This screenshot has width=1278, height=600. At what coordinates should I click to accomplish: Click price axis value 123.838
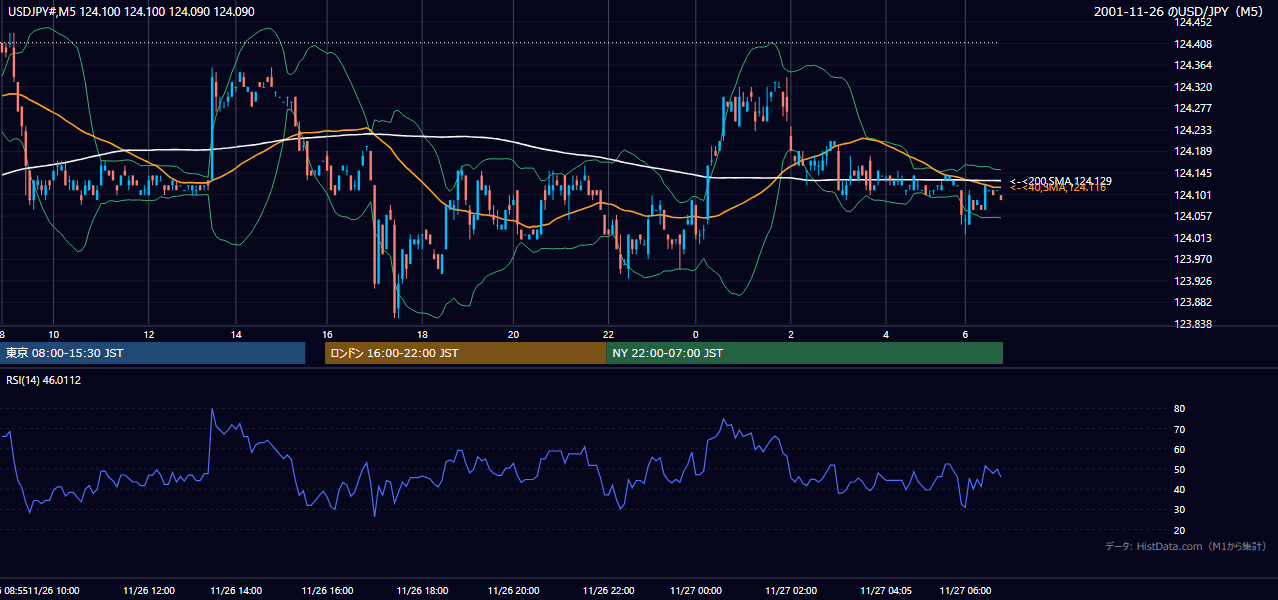1193,324
